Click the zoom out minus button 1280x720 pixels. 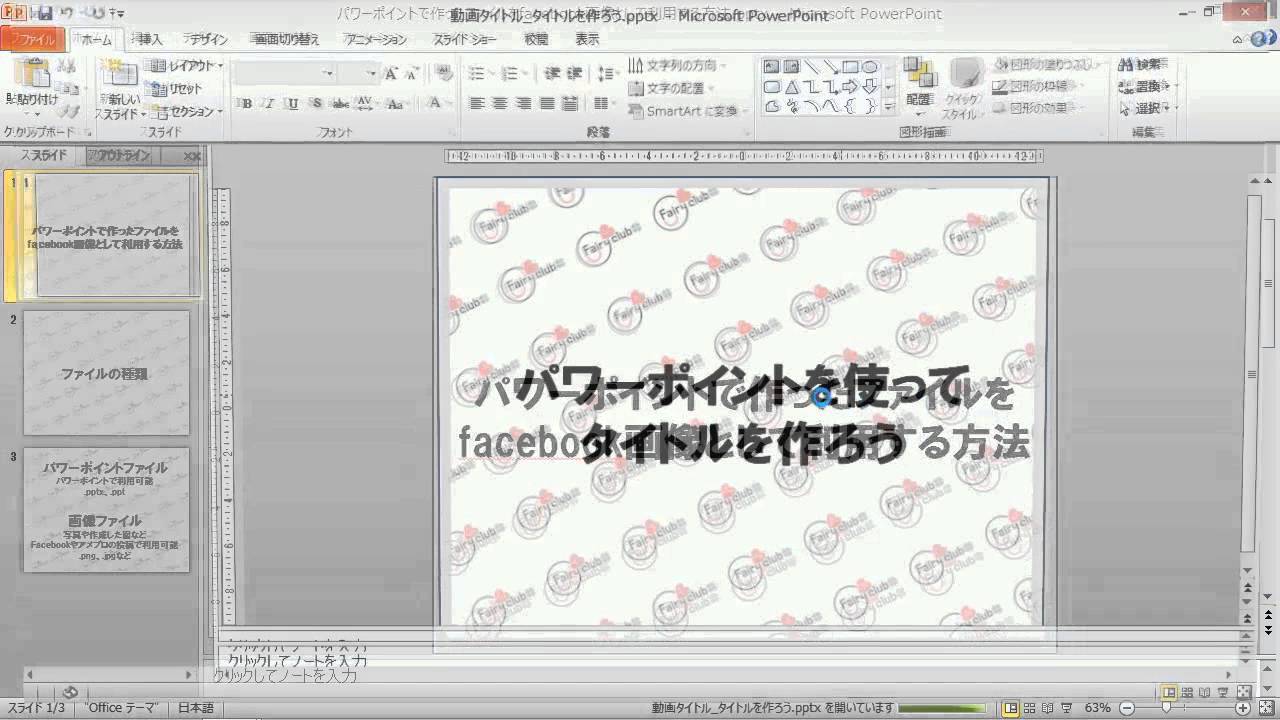tap(1127, 708)
